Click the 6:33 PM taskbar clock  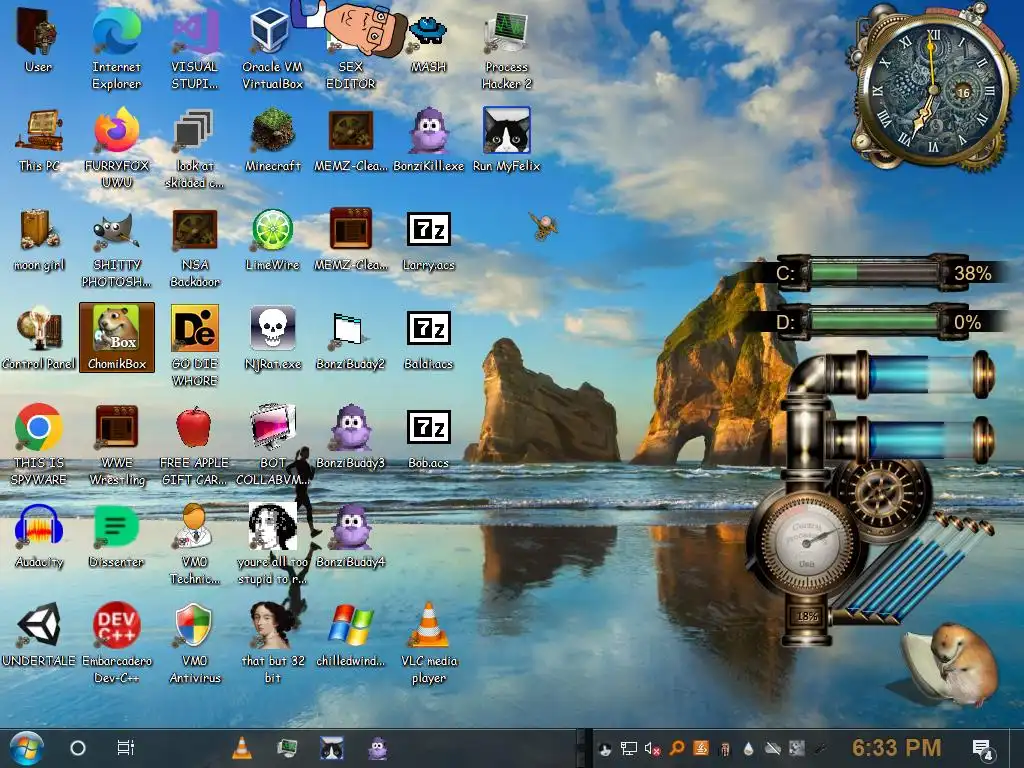coord(897,748)
